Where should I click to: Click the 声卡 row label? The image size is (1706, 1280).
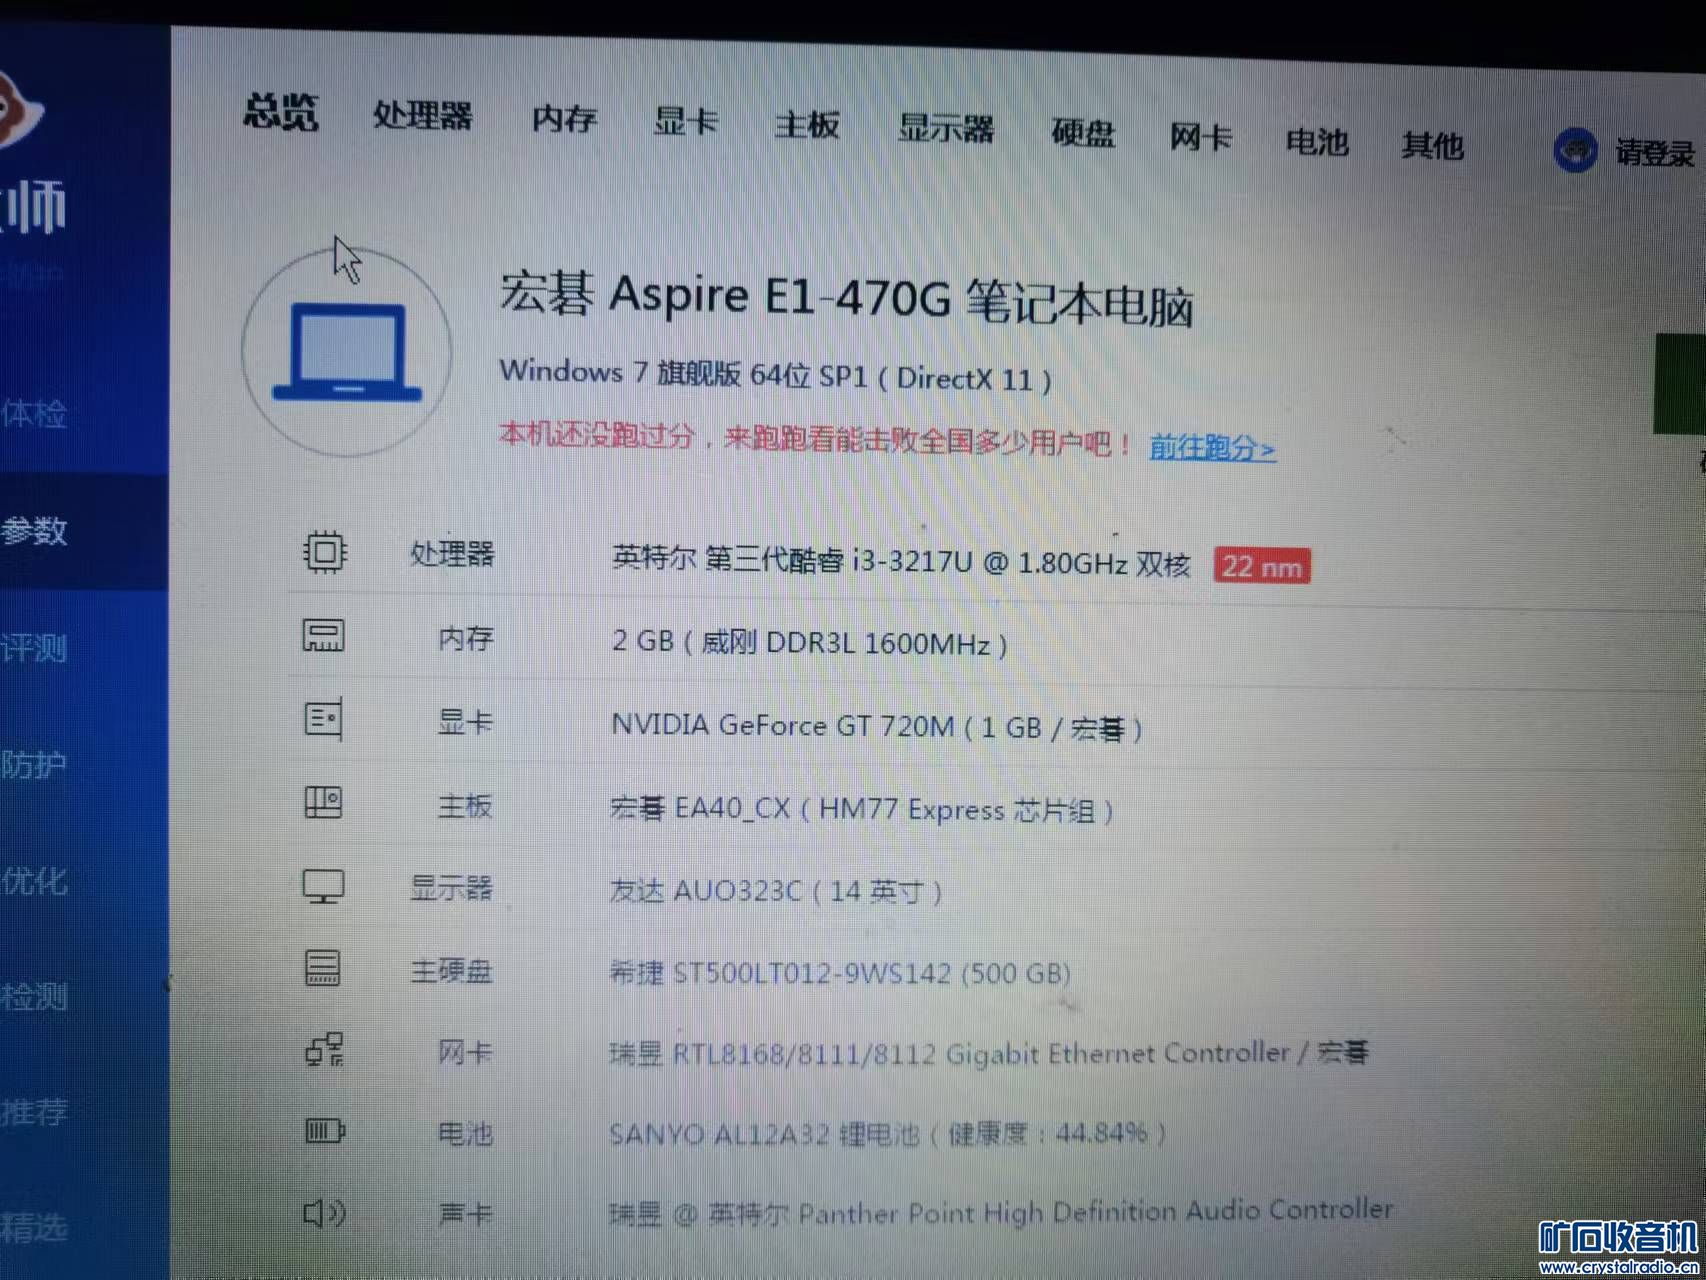465,1214
